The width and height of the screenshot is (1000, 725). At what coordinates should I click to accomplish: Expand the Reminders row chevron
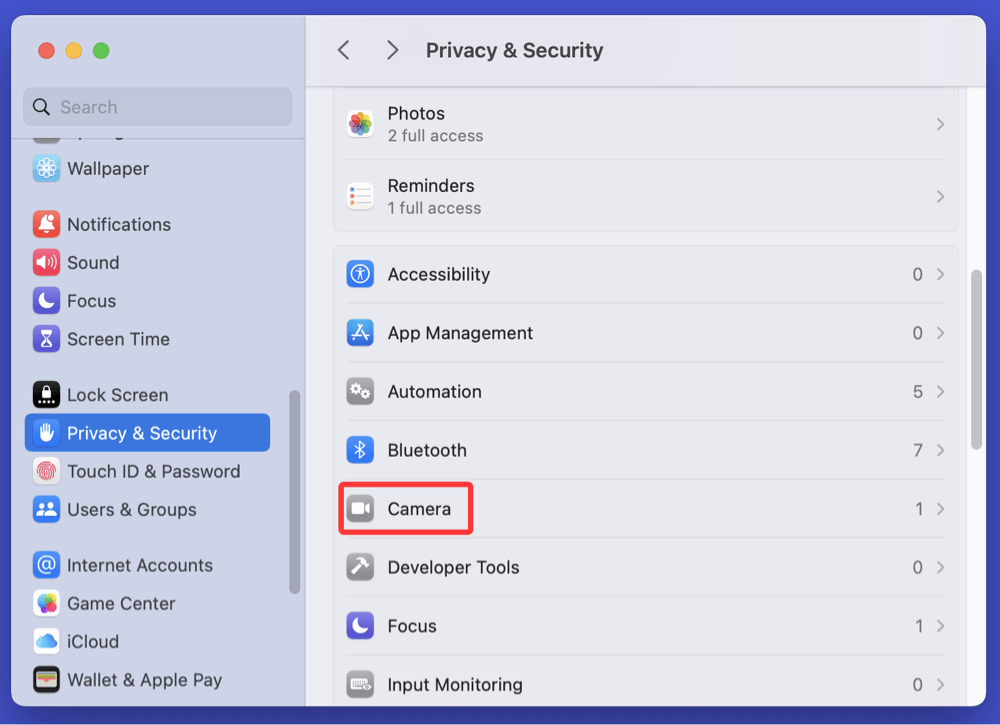(940, 197)
